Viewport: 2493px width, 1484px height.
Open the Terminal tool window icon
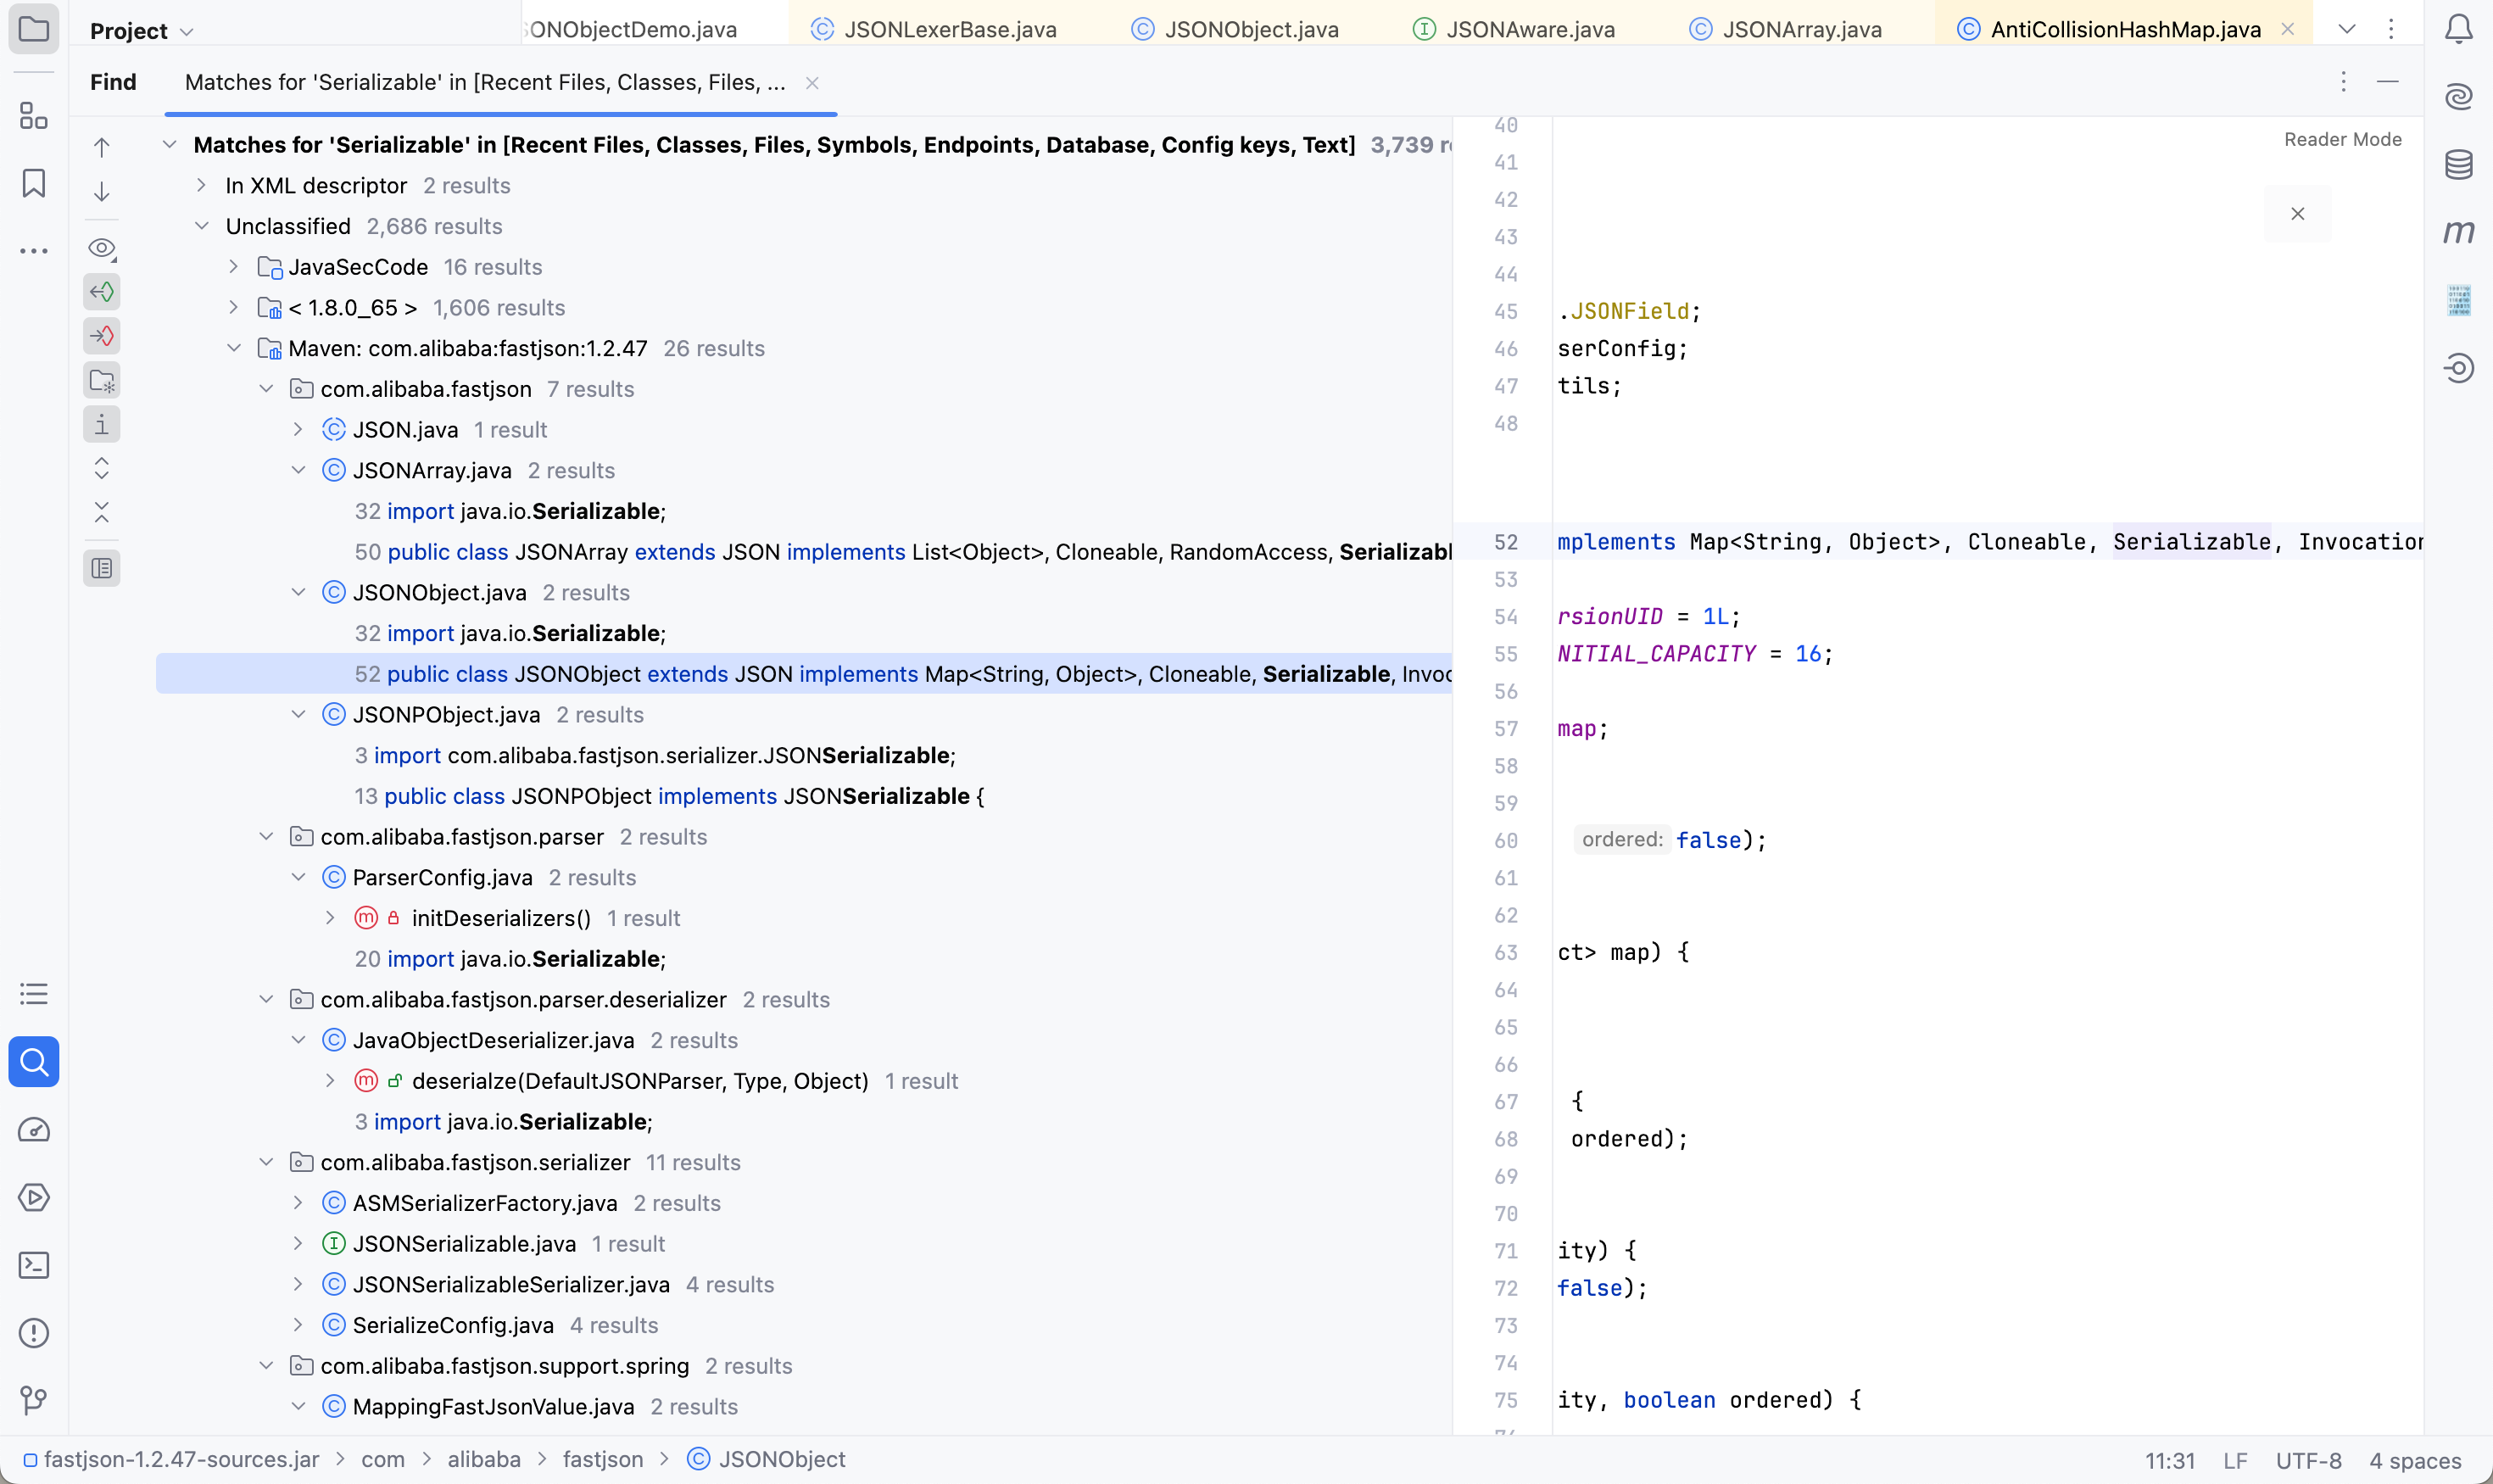pos(34,1265)
